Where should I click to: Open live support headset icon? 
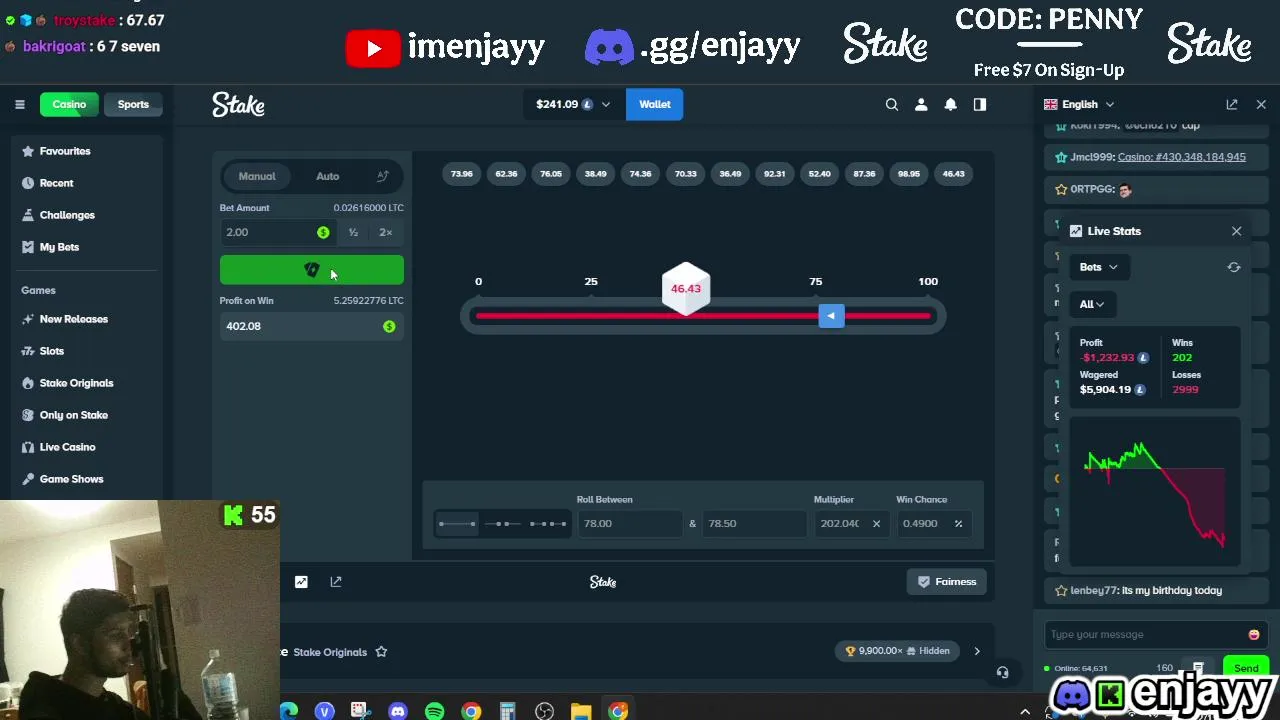click(x=1003, y=672)
